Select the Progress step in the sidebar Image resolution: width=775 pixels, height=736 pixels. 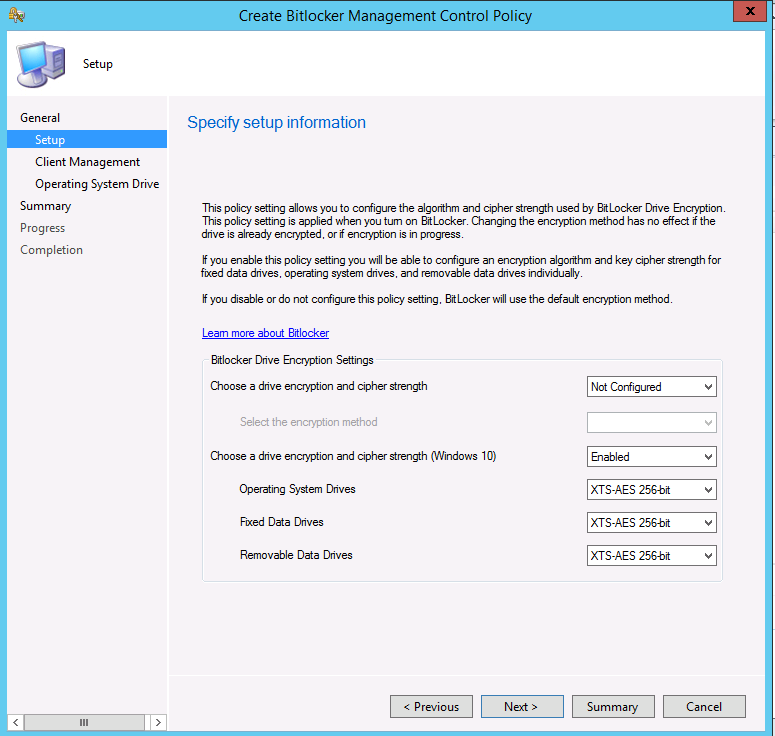coord(43,228)
